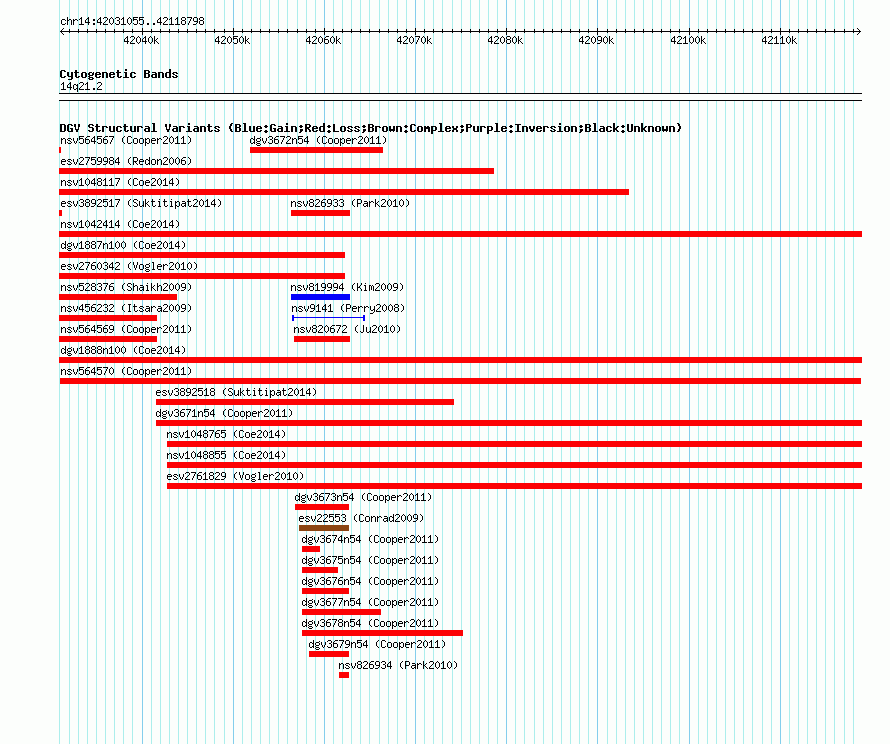Open the nsv826934 (Park2010) label
The height and width of the screenshot is (744, 890).
pyautogui.click(x=398, y=665)
